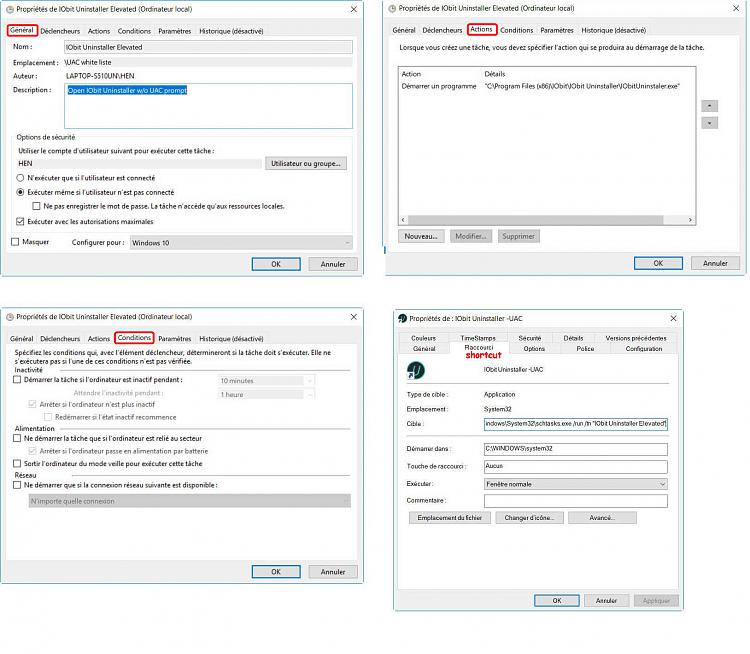Switch to the Versions précédentes tab

pos(636,338)
